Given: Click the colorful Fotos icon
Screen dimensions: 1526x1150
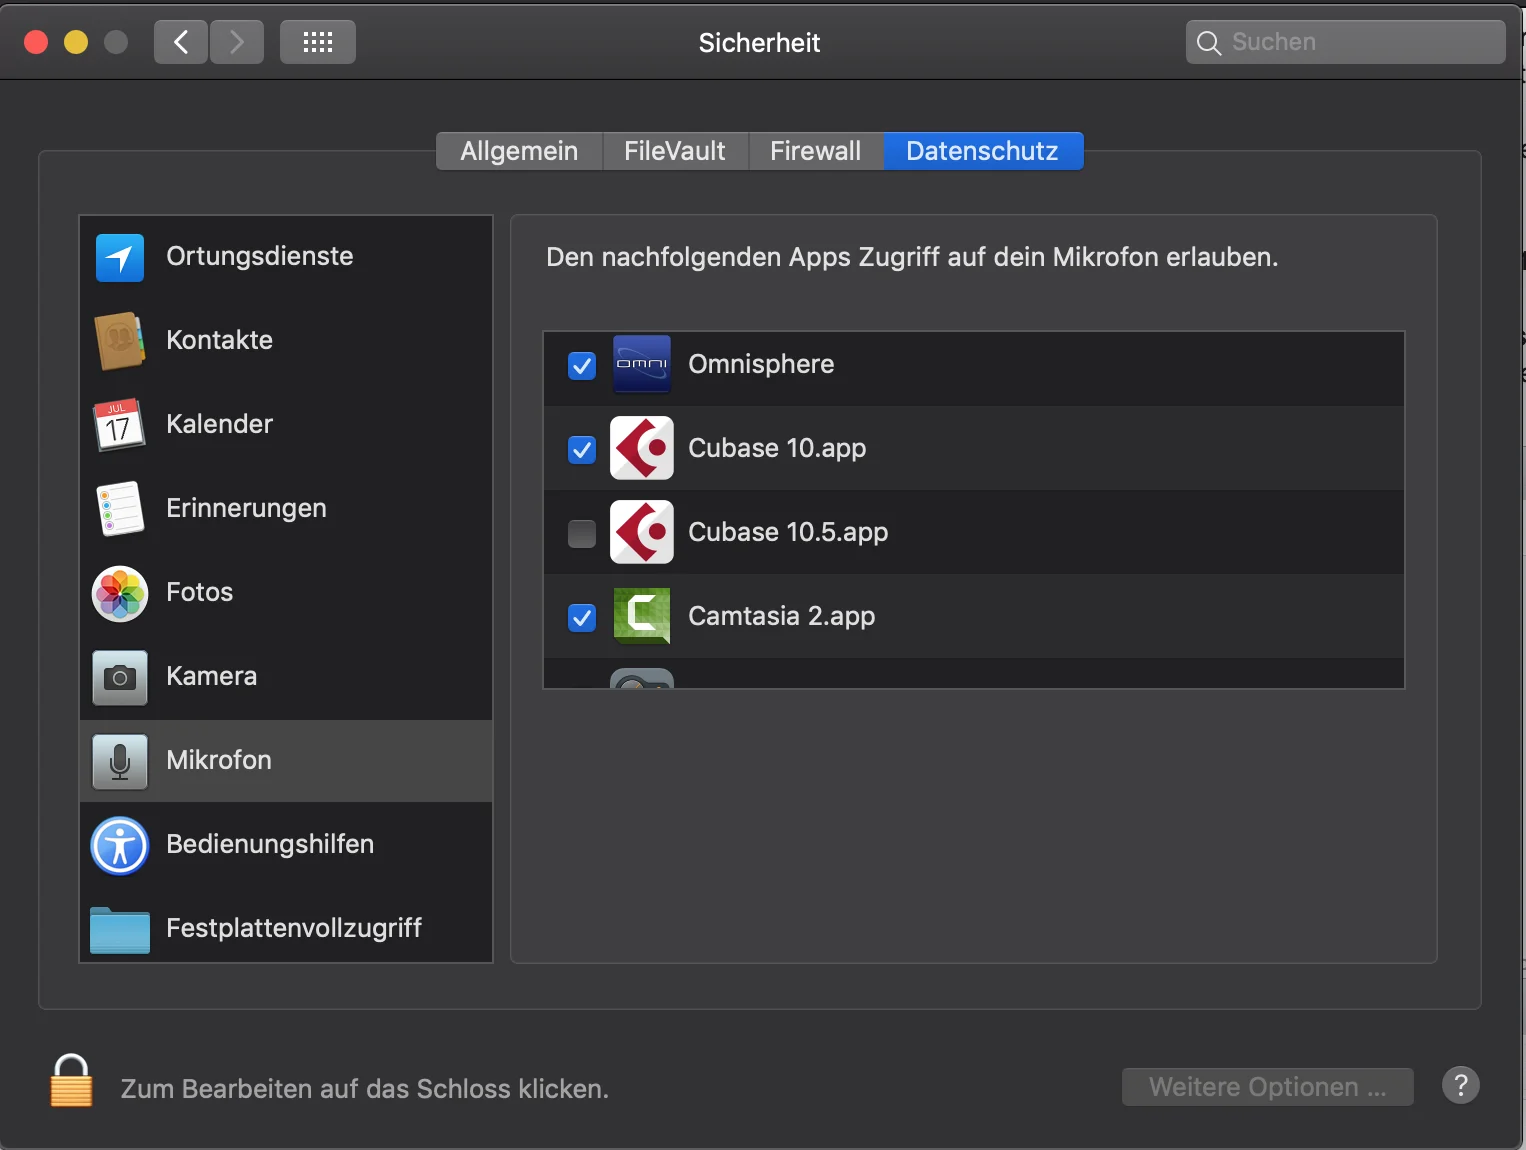Looking at the screenshot, I should point(120,594).
